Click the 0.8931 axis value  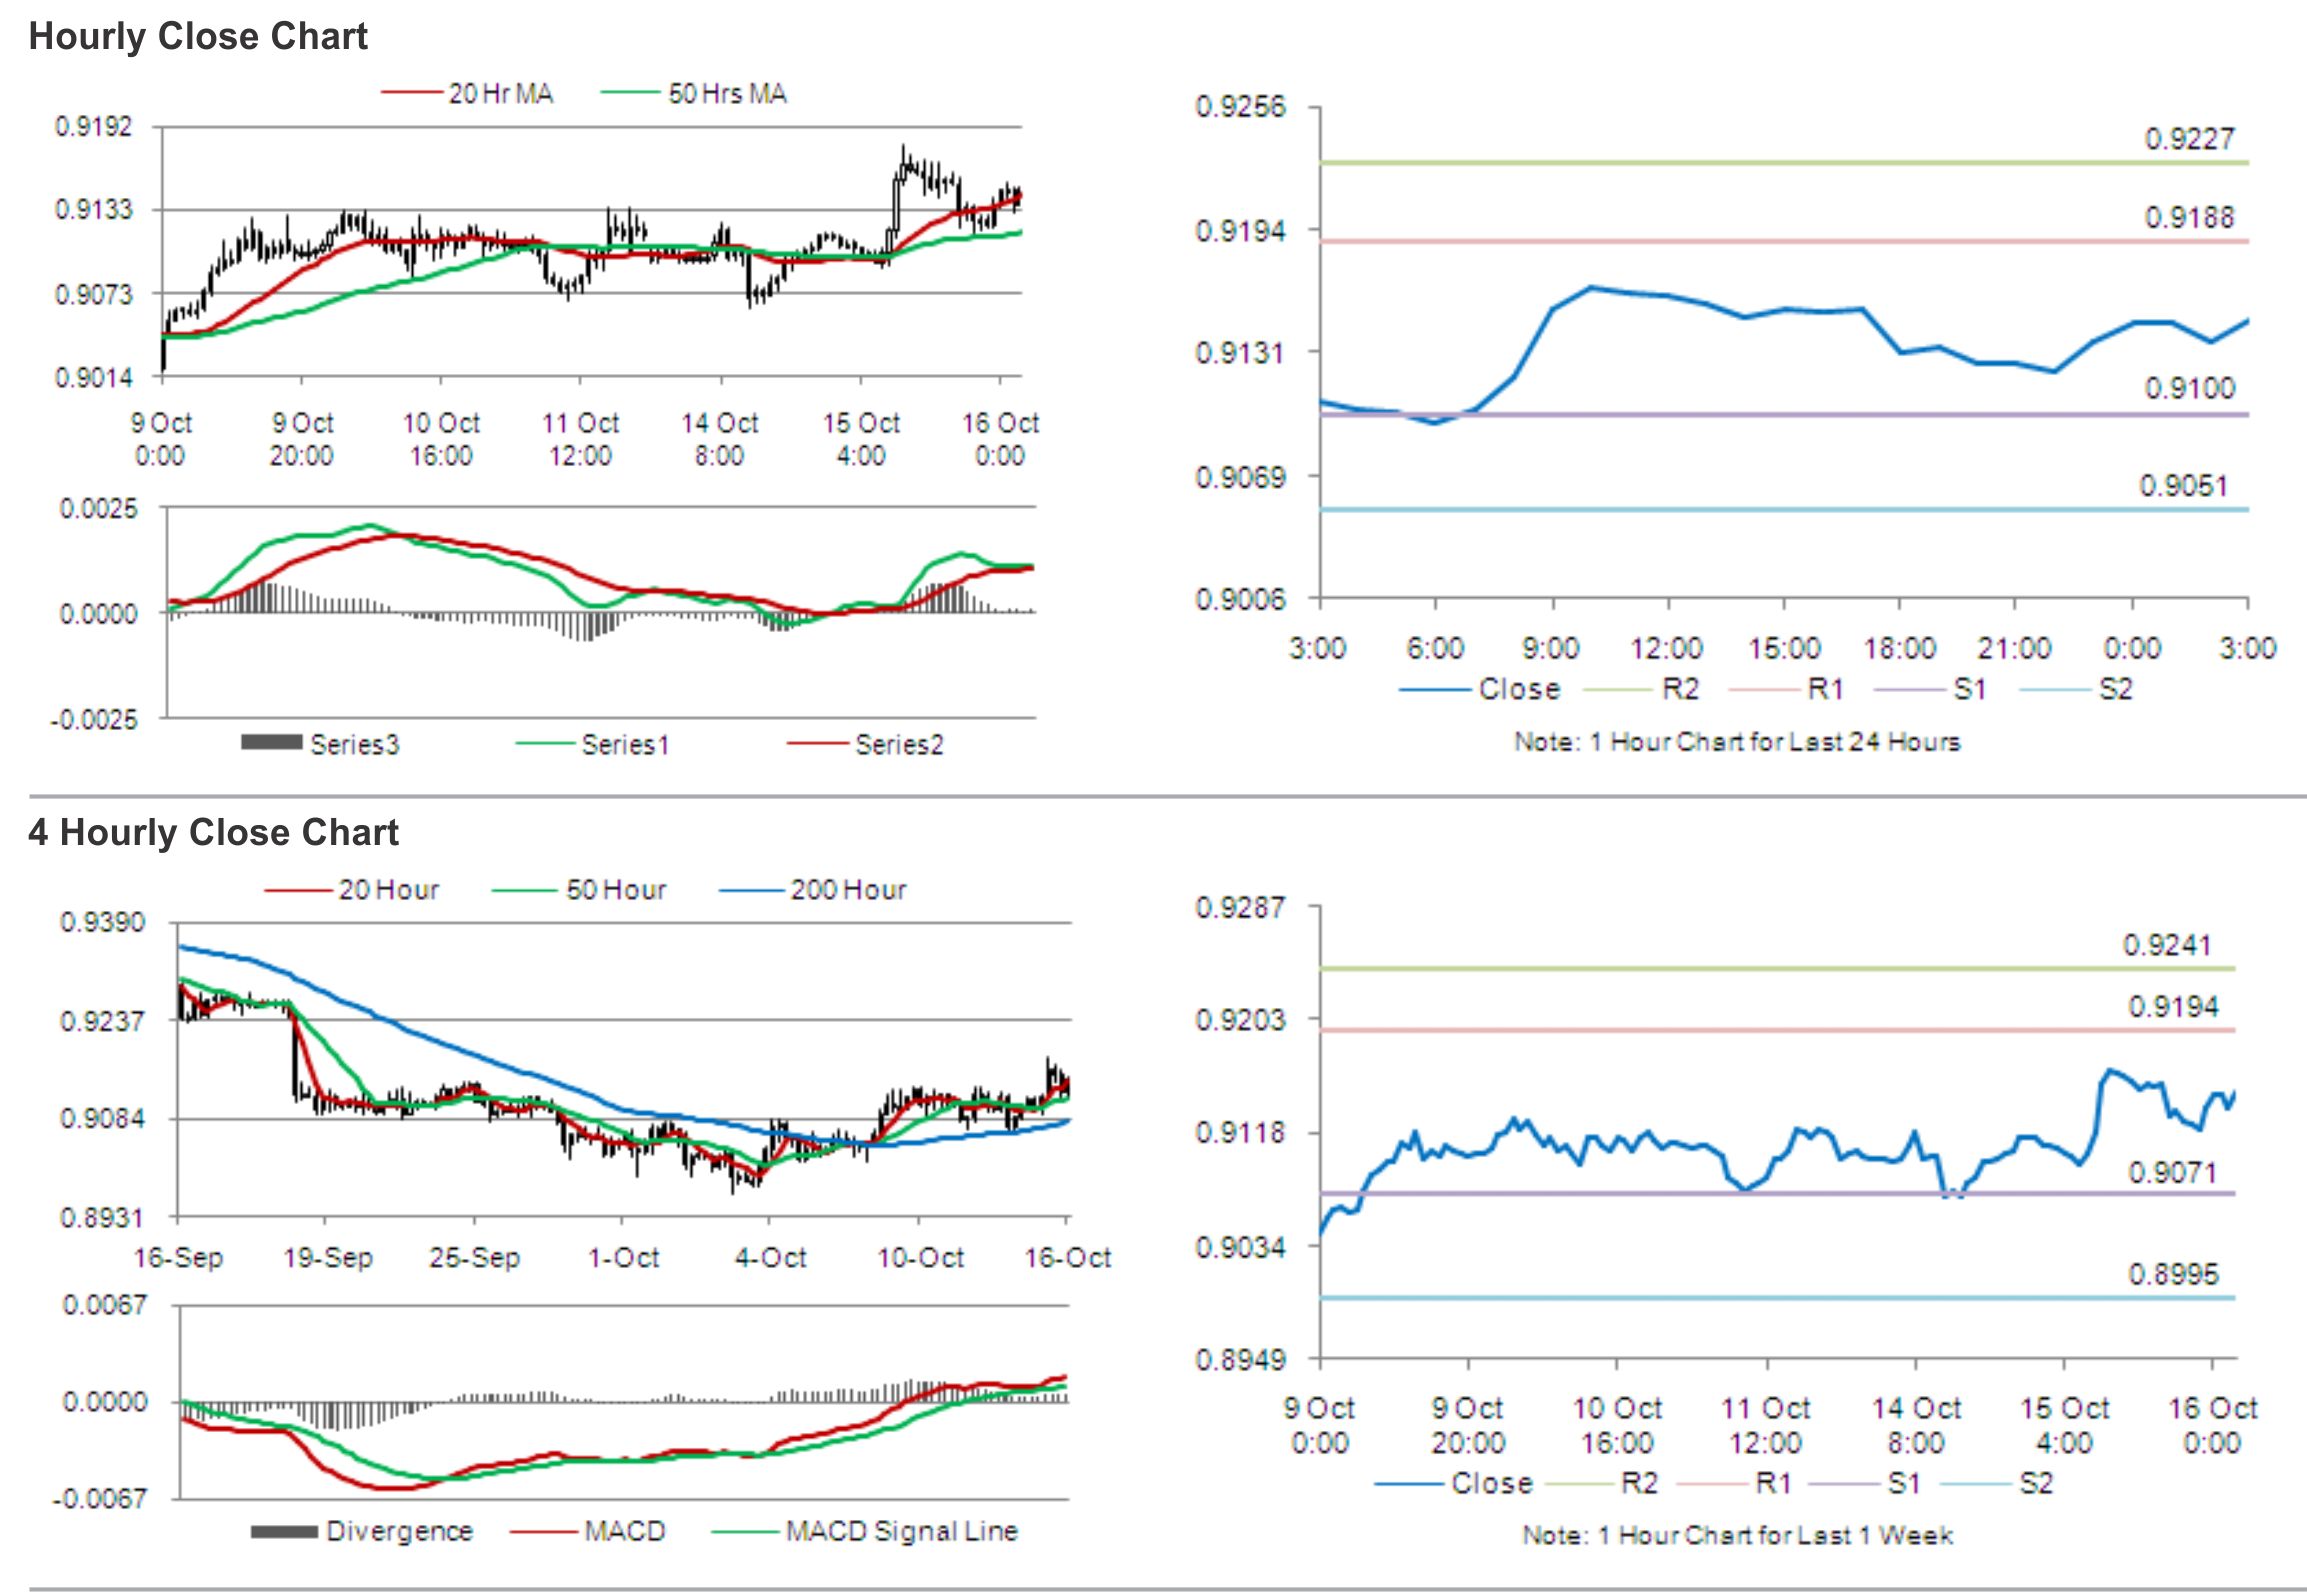(102, 1218)
